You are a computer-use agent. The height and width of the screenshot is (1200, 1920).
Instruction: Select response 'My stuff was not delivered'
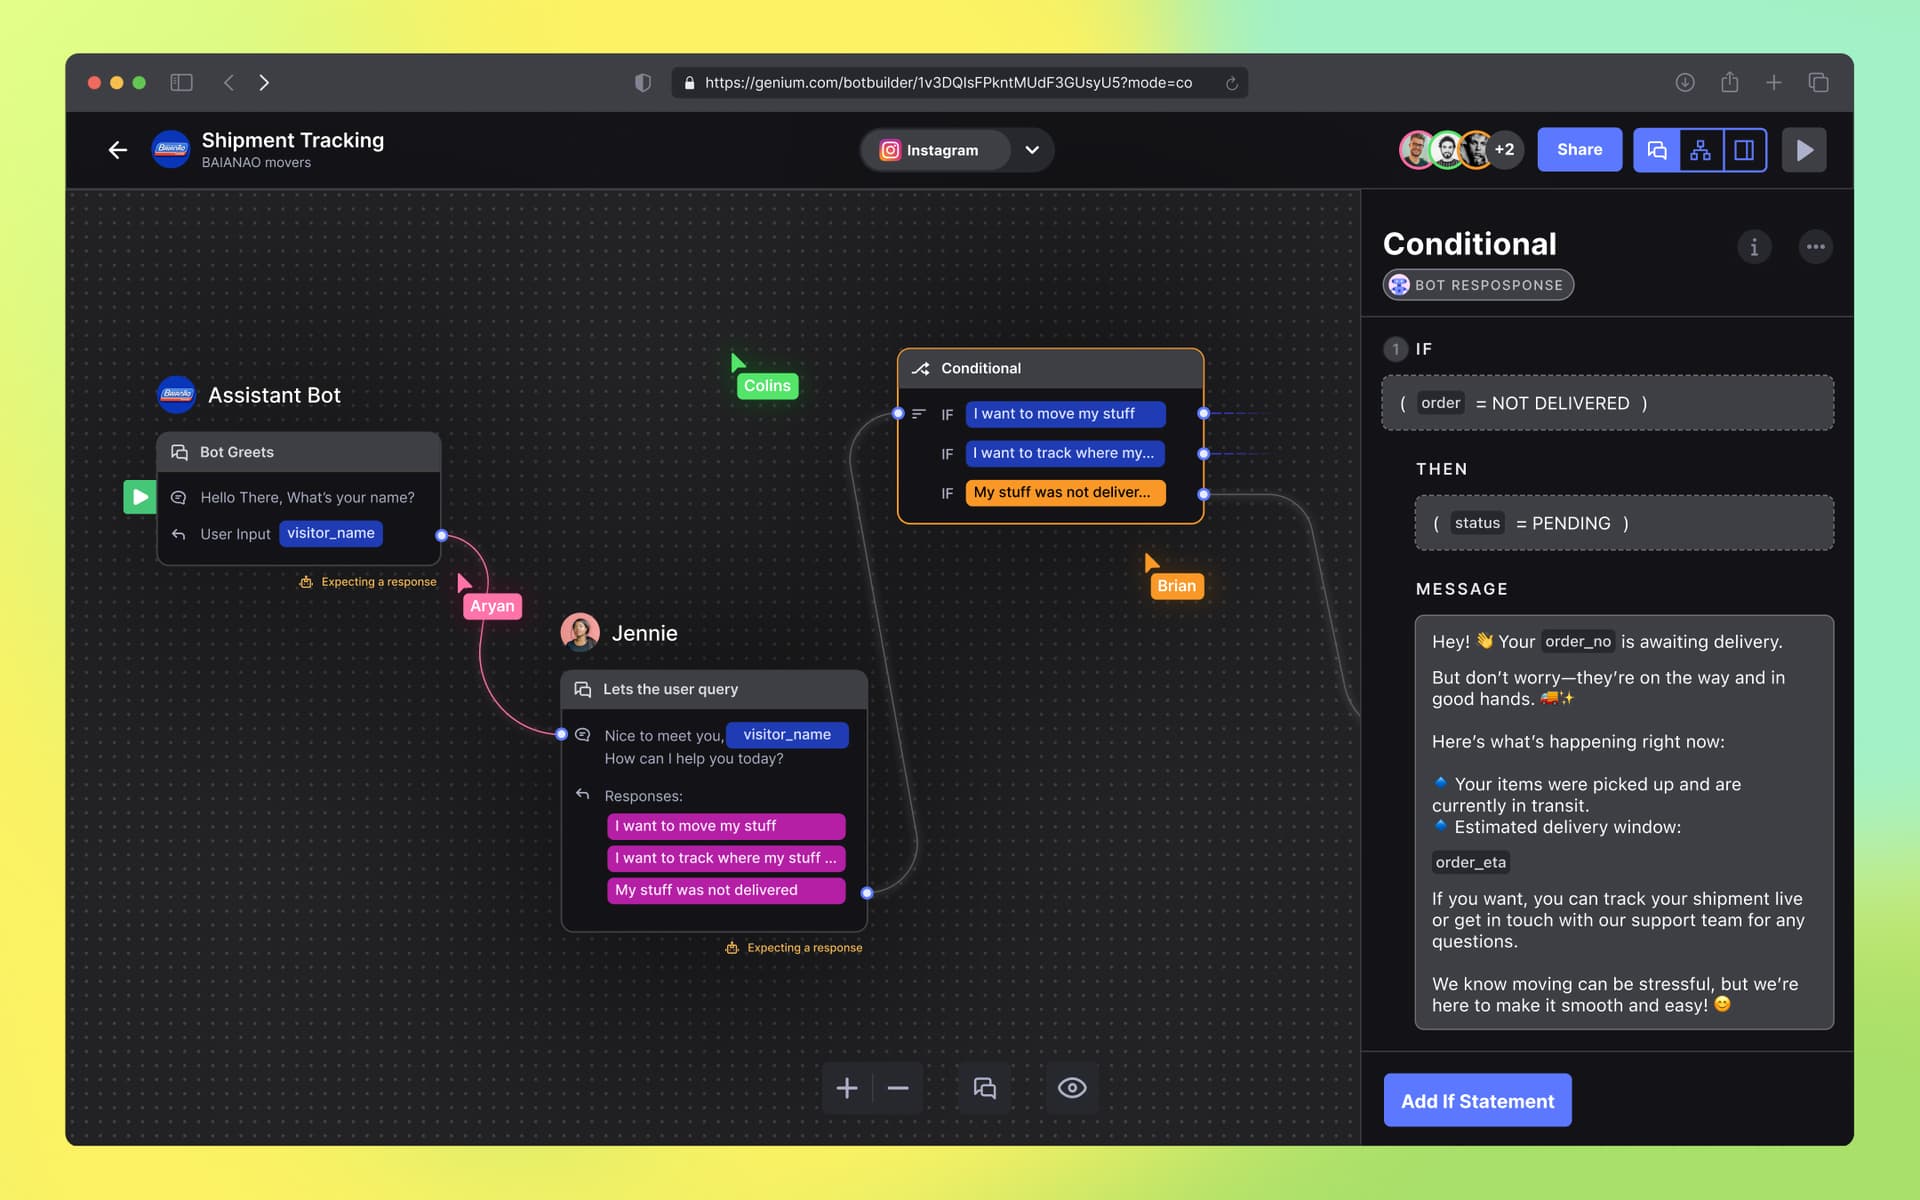pyautogui.click(x=726, y=890)
